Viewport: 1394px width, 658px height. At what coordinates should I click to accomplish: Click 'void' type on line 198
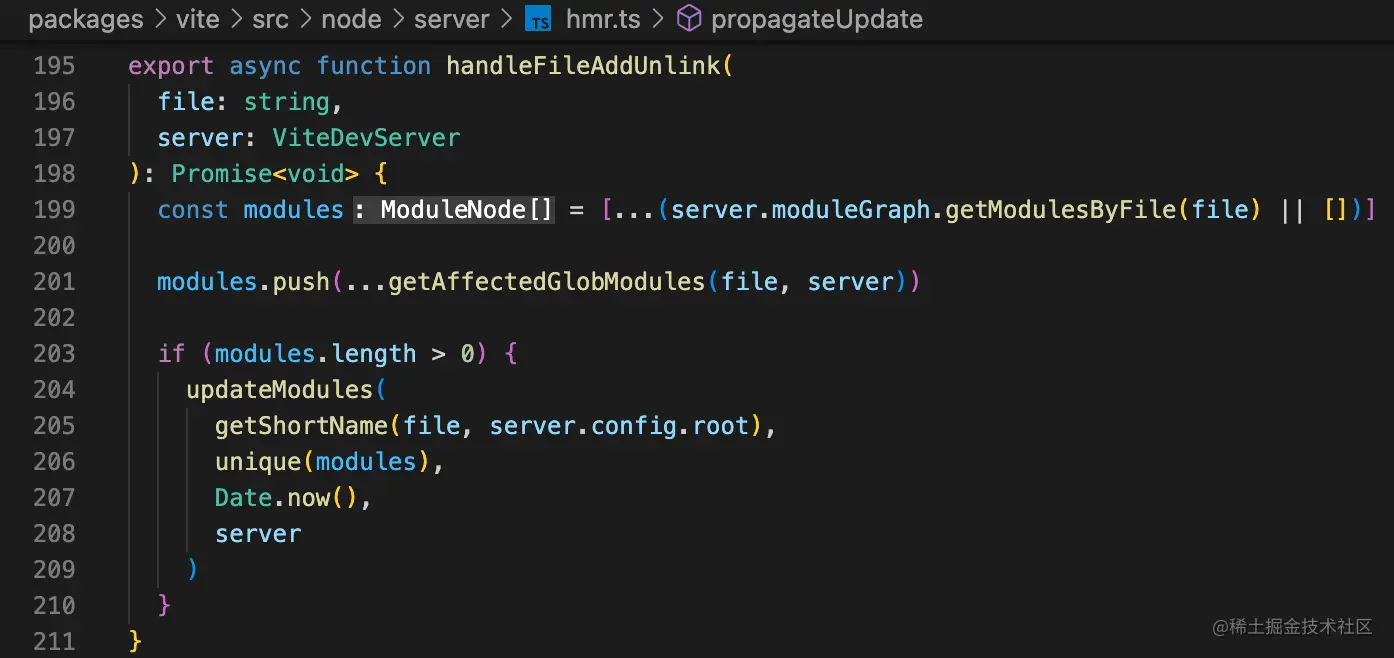[x=315, y=174]
